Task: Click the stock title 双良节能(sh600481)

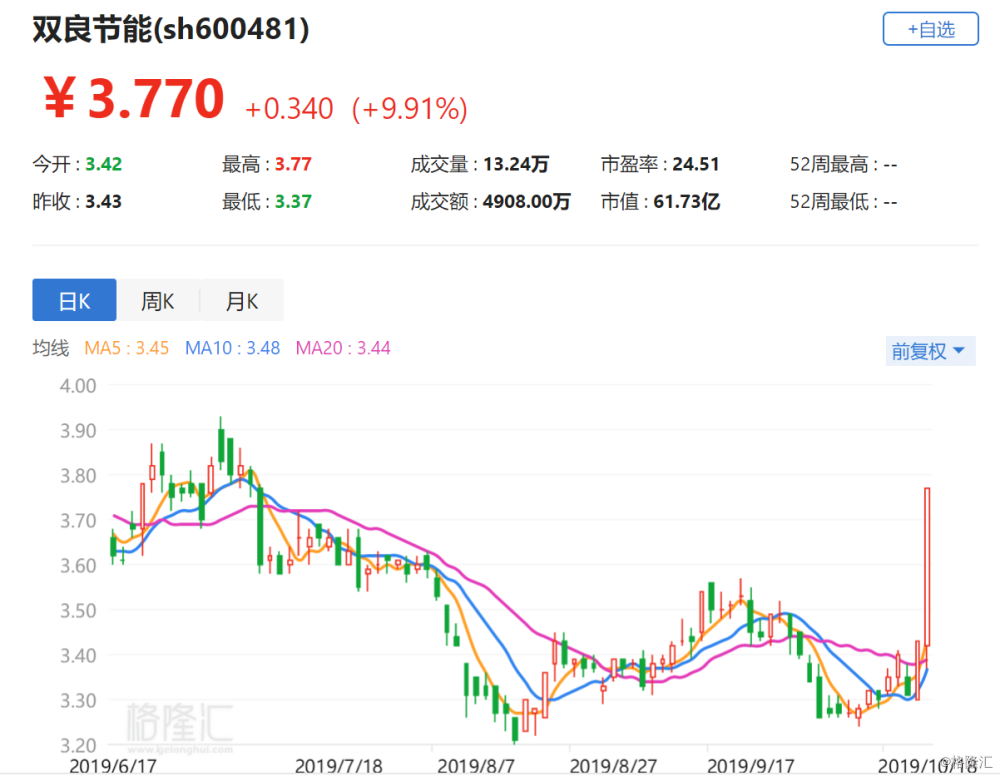Action: coord(171,29)
